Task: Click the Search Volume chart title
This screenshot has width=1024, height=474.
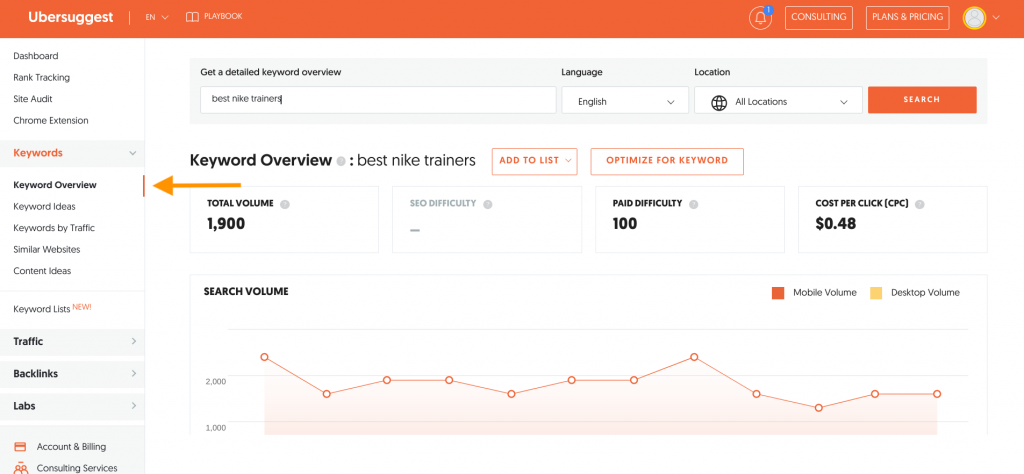Action: (x=246, y=292)
